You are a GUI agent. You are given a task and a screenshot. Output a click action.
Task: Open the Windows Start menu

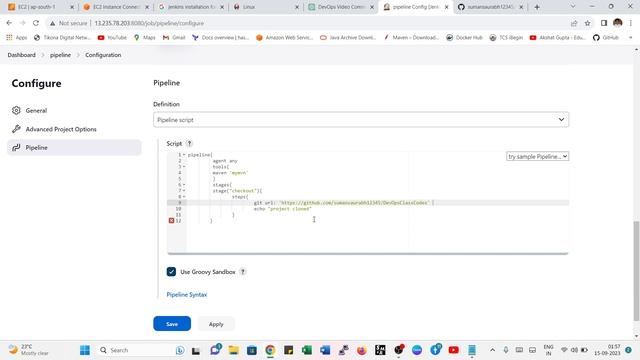(x=85, y=350)
